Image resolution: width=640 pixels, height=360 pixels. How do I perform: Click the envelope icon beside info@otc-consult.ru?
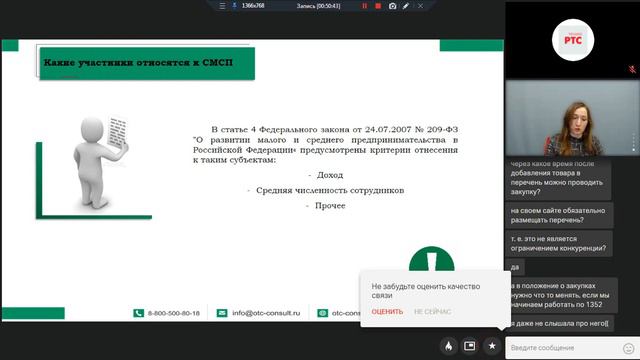coord(222,313)
